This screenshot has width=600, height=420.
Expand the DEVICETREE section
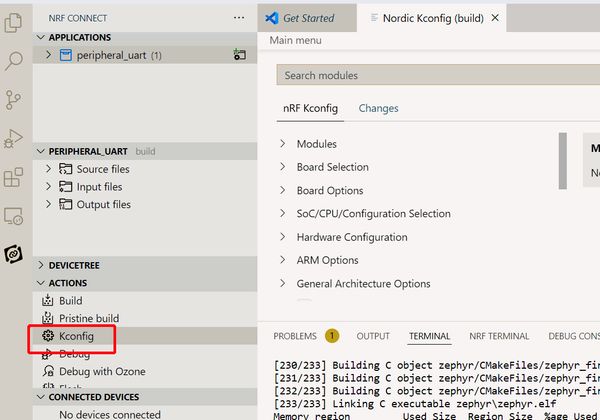pyautogui.click(x=41, y=265)
